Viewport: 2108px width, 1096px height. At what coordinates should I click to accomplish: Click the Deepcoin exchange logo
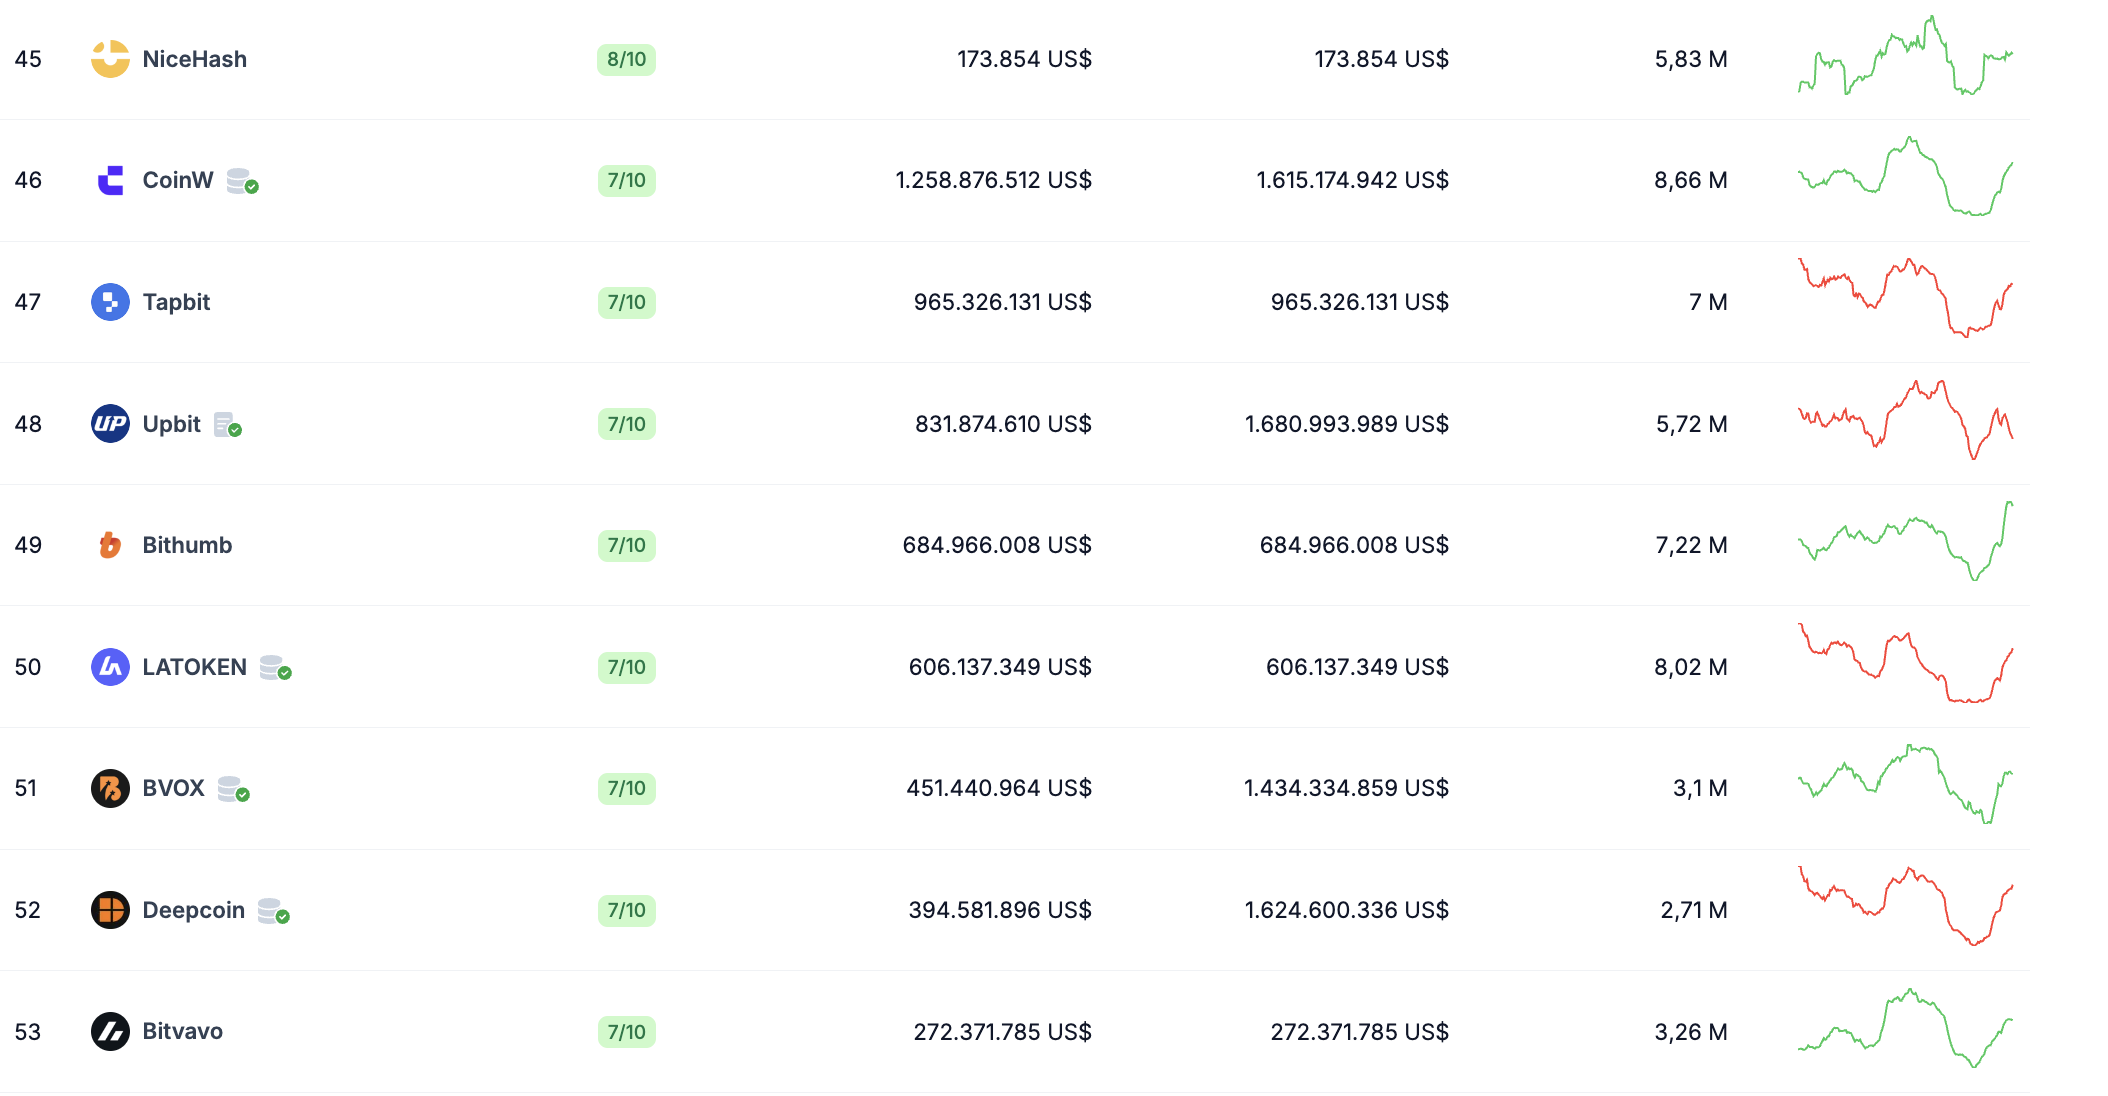pos(110,910)
